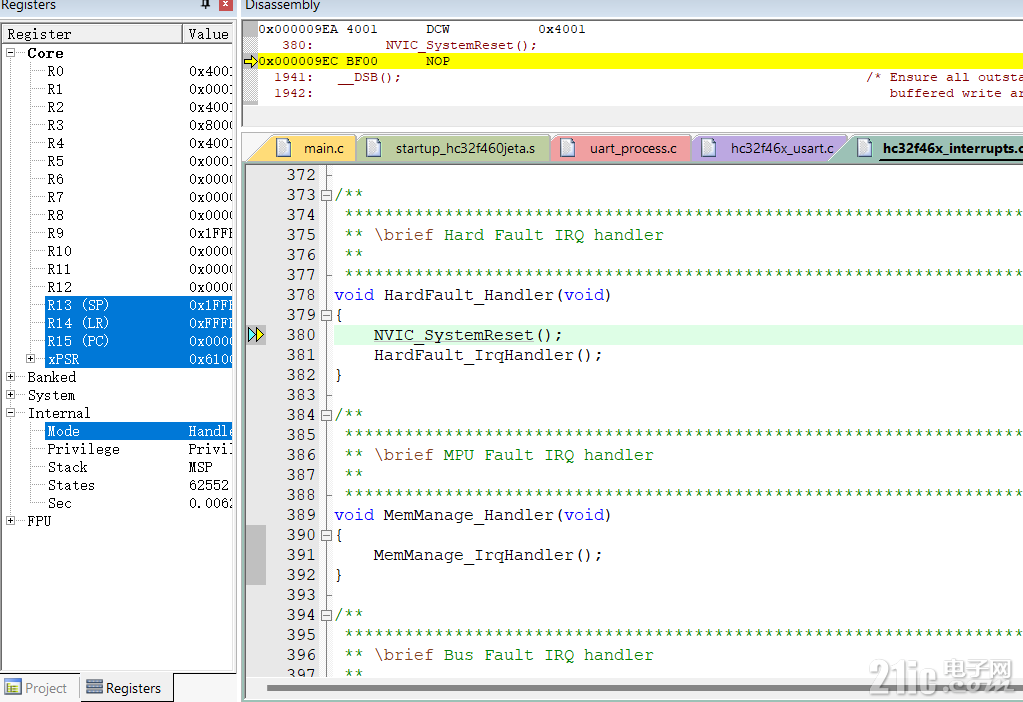Image resolution: width=1023 pixels, height=702 pixels.
Task: Close the Registers panel
Action: (226, 4)
